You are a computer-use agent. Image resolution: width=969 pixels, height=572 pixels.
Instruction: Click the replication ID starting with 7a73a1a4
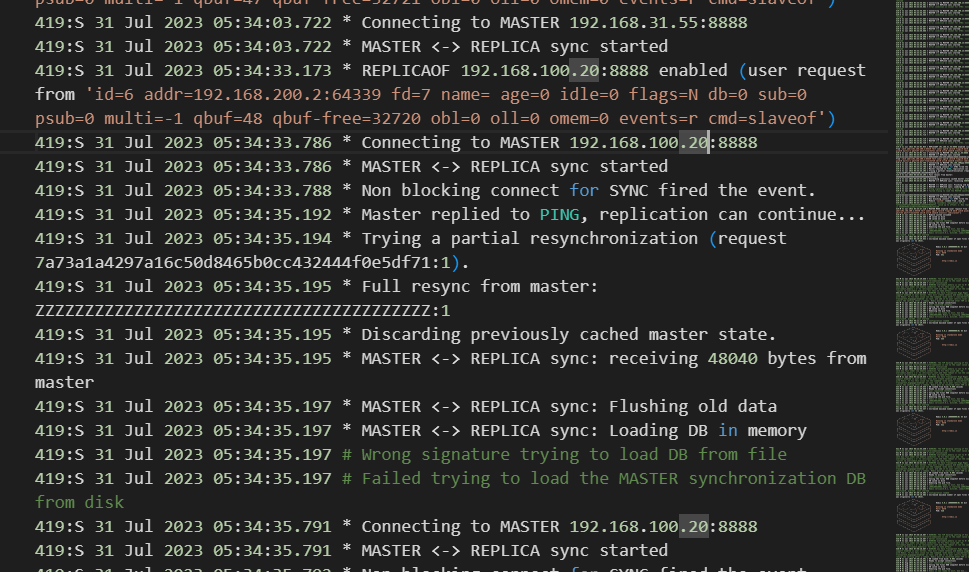[232, 262]
